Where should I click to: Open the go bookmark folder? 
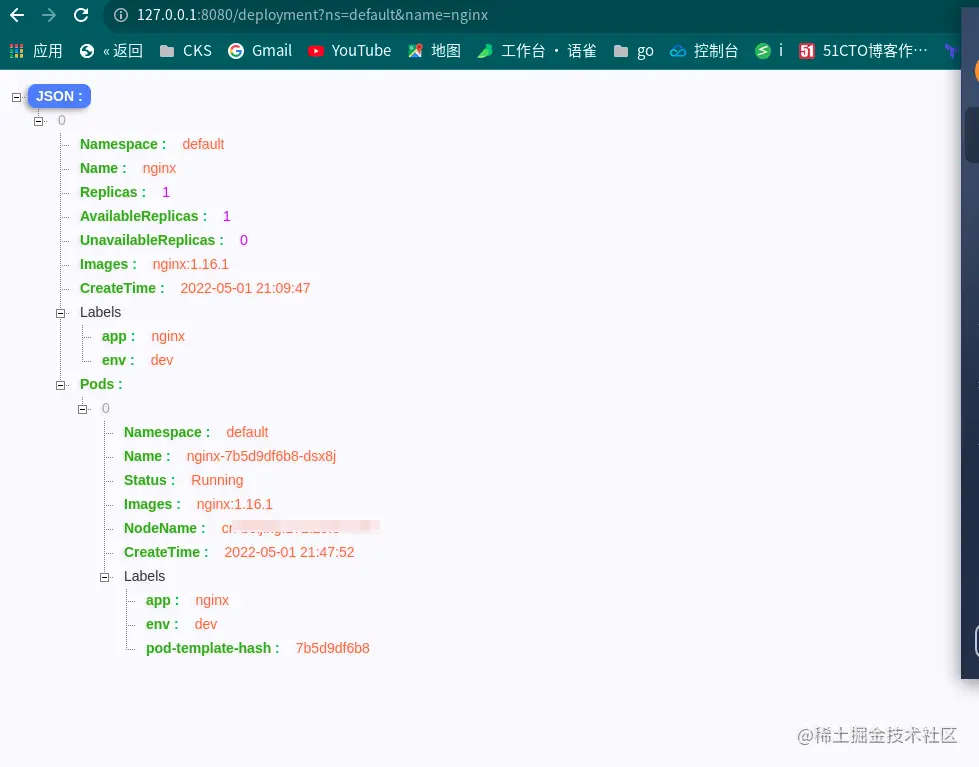coord(633,51)
